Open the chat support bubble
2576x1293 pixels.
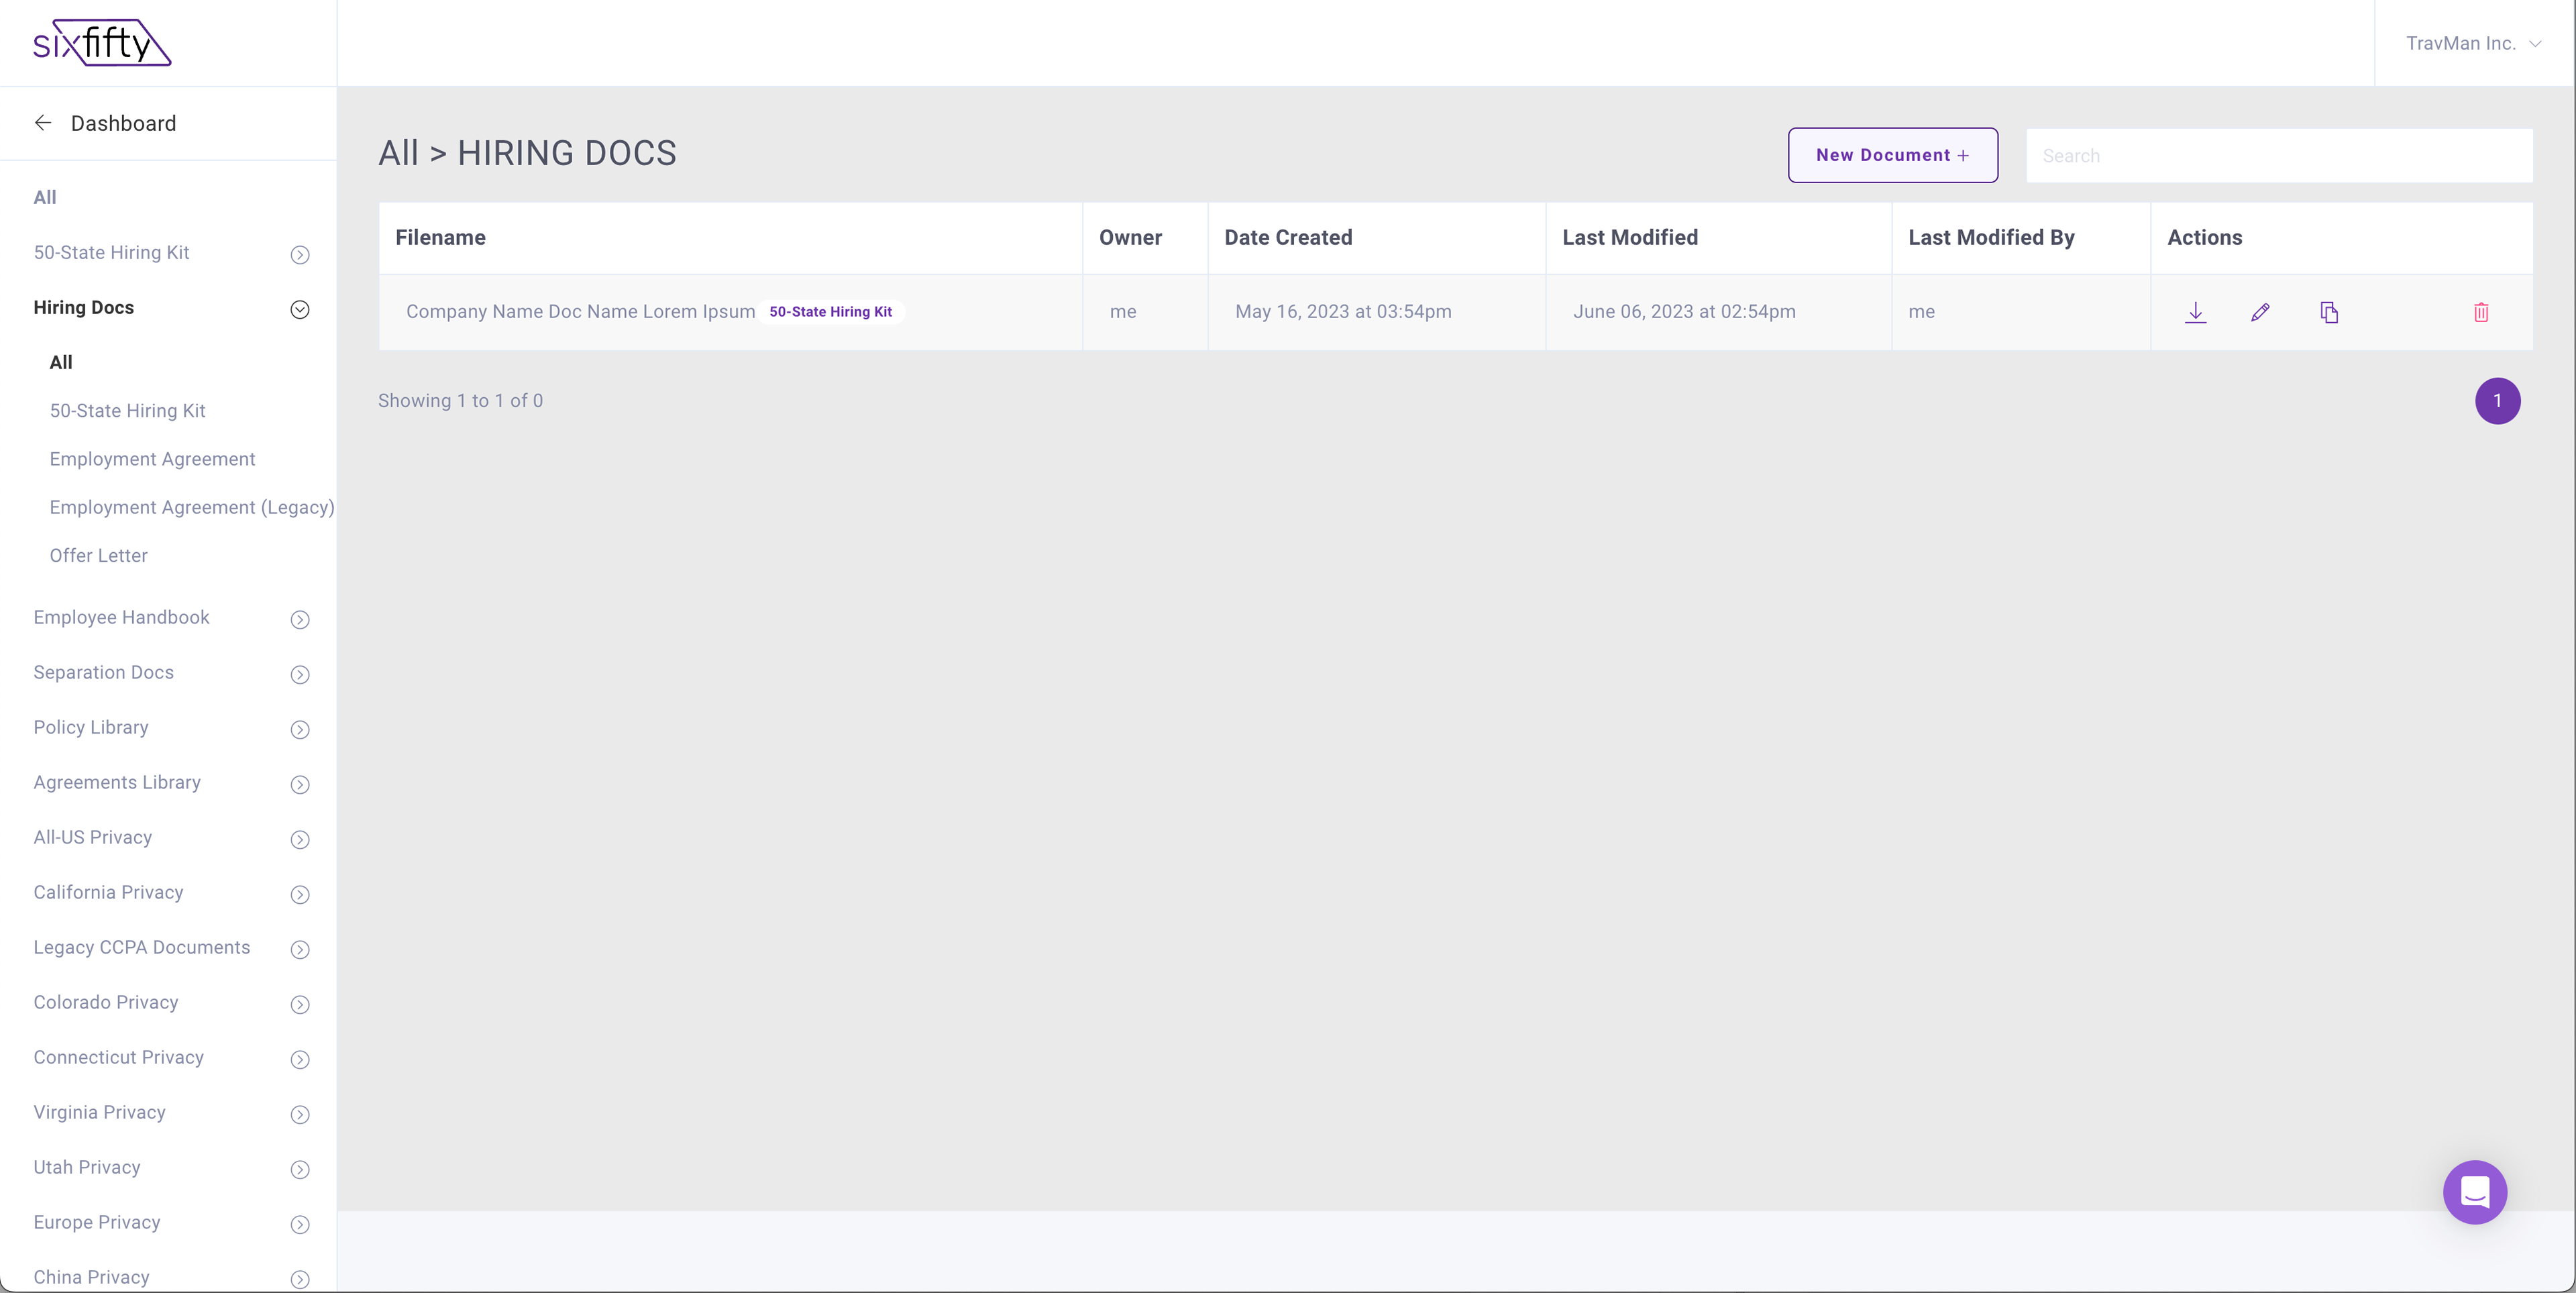coord(2474,1191)
